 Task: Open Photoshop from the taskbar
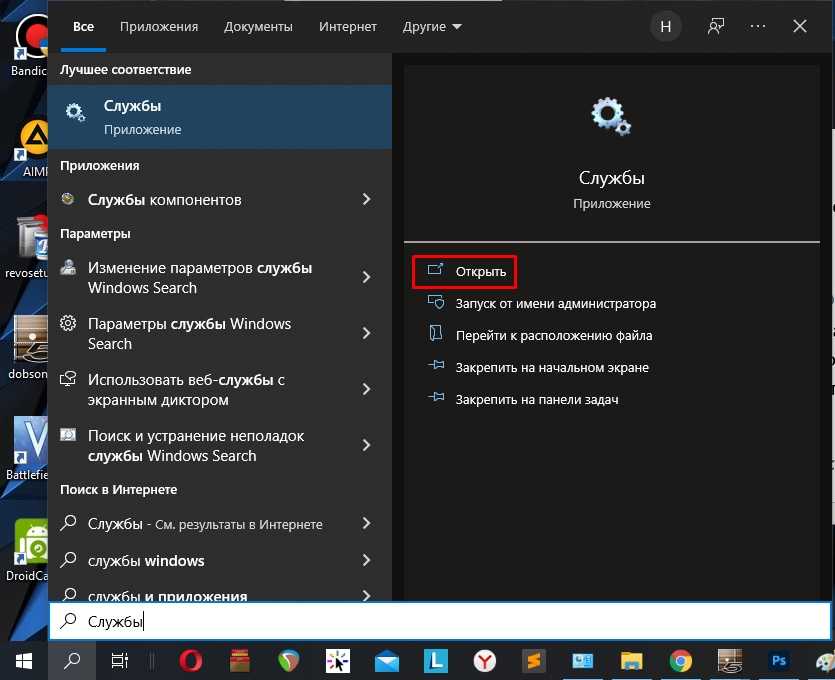tap(779, 660)
